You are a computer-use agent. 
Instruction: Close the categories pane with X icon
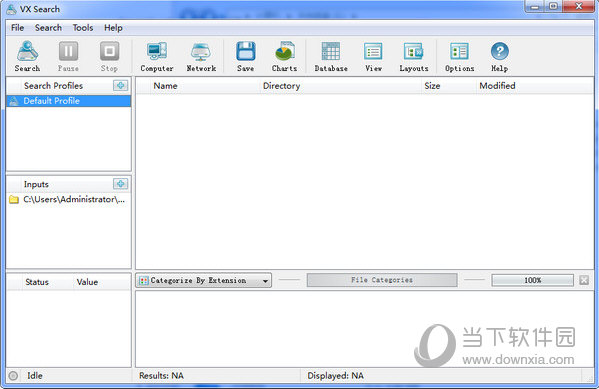(x=584, y=280)
